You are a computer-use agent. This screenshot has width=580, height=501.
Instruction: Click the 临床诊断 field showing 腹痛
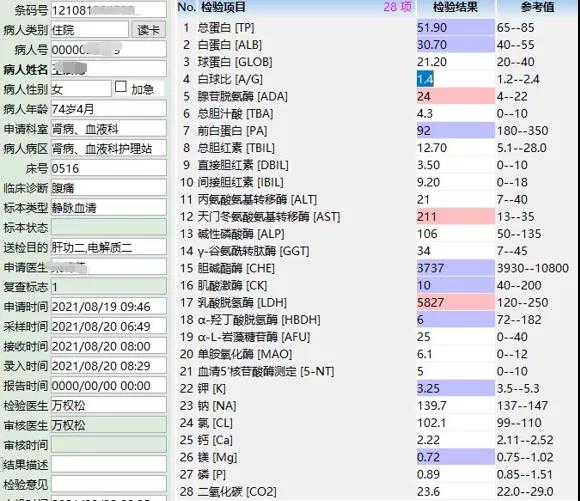(x=108, y=188)
